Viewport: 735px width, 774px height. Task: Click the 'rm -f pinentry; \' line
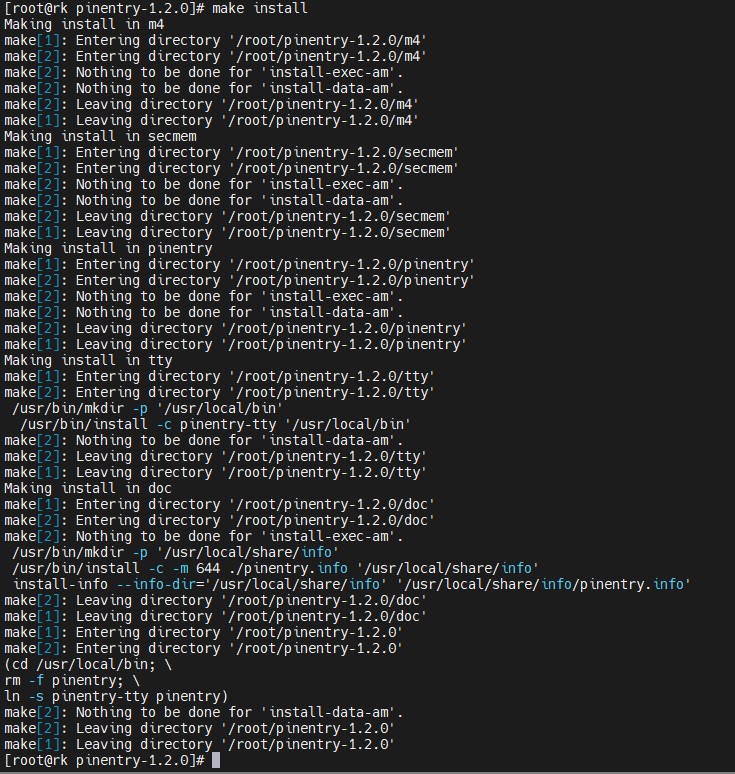point(72,680)
